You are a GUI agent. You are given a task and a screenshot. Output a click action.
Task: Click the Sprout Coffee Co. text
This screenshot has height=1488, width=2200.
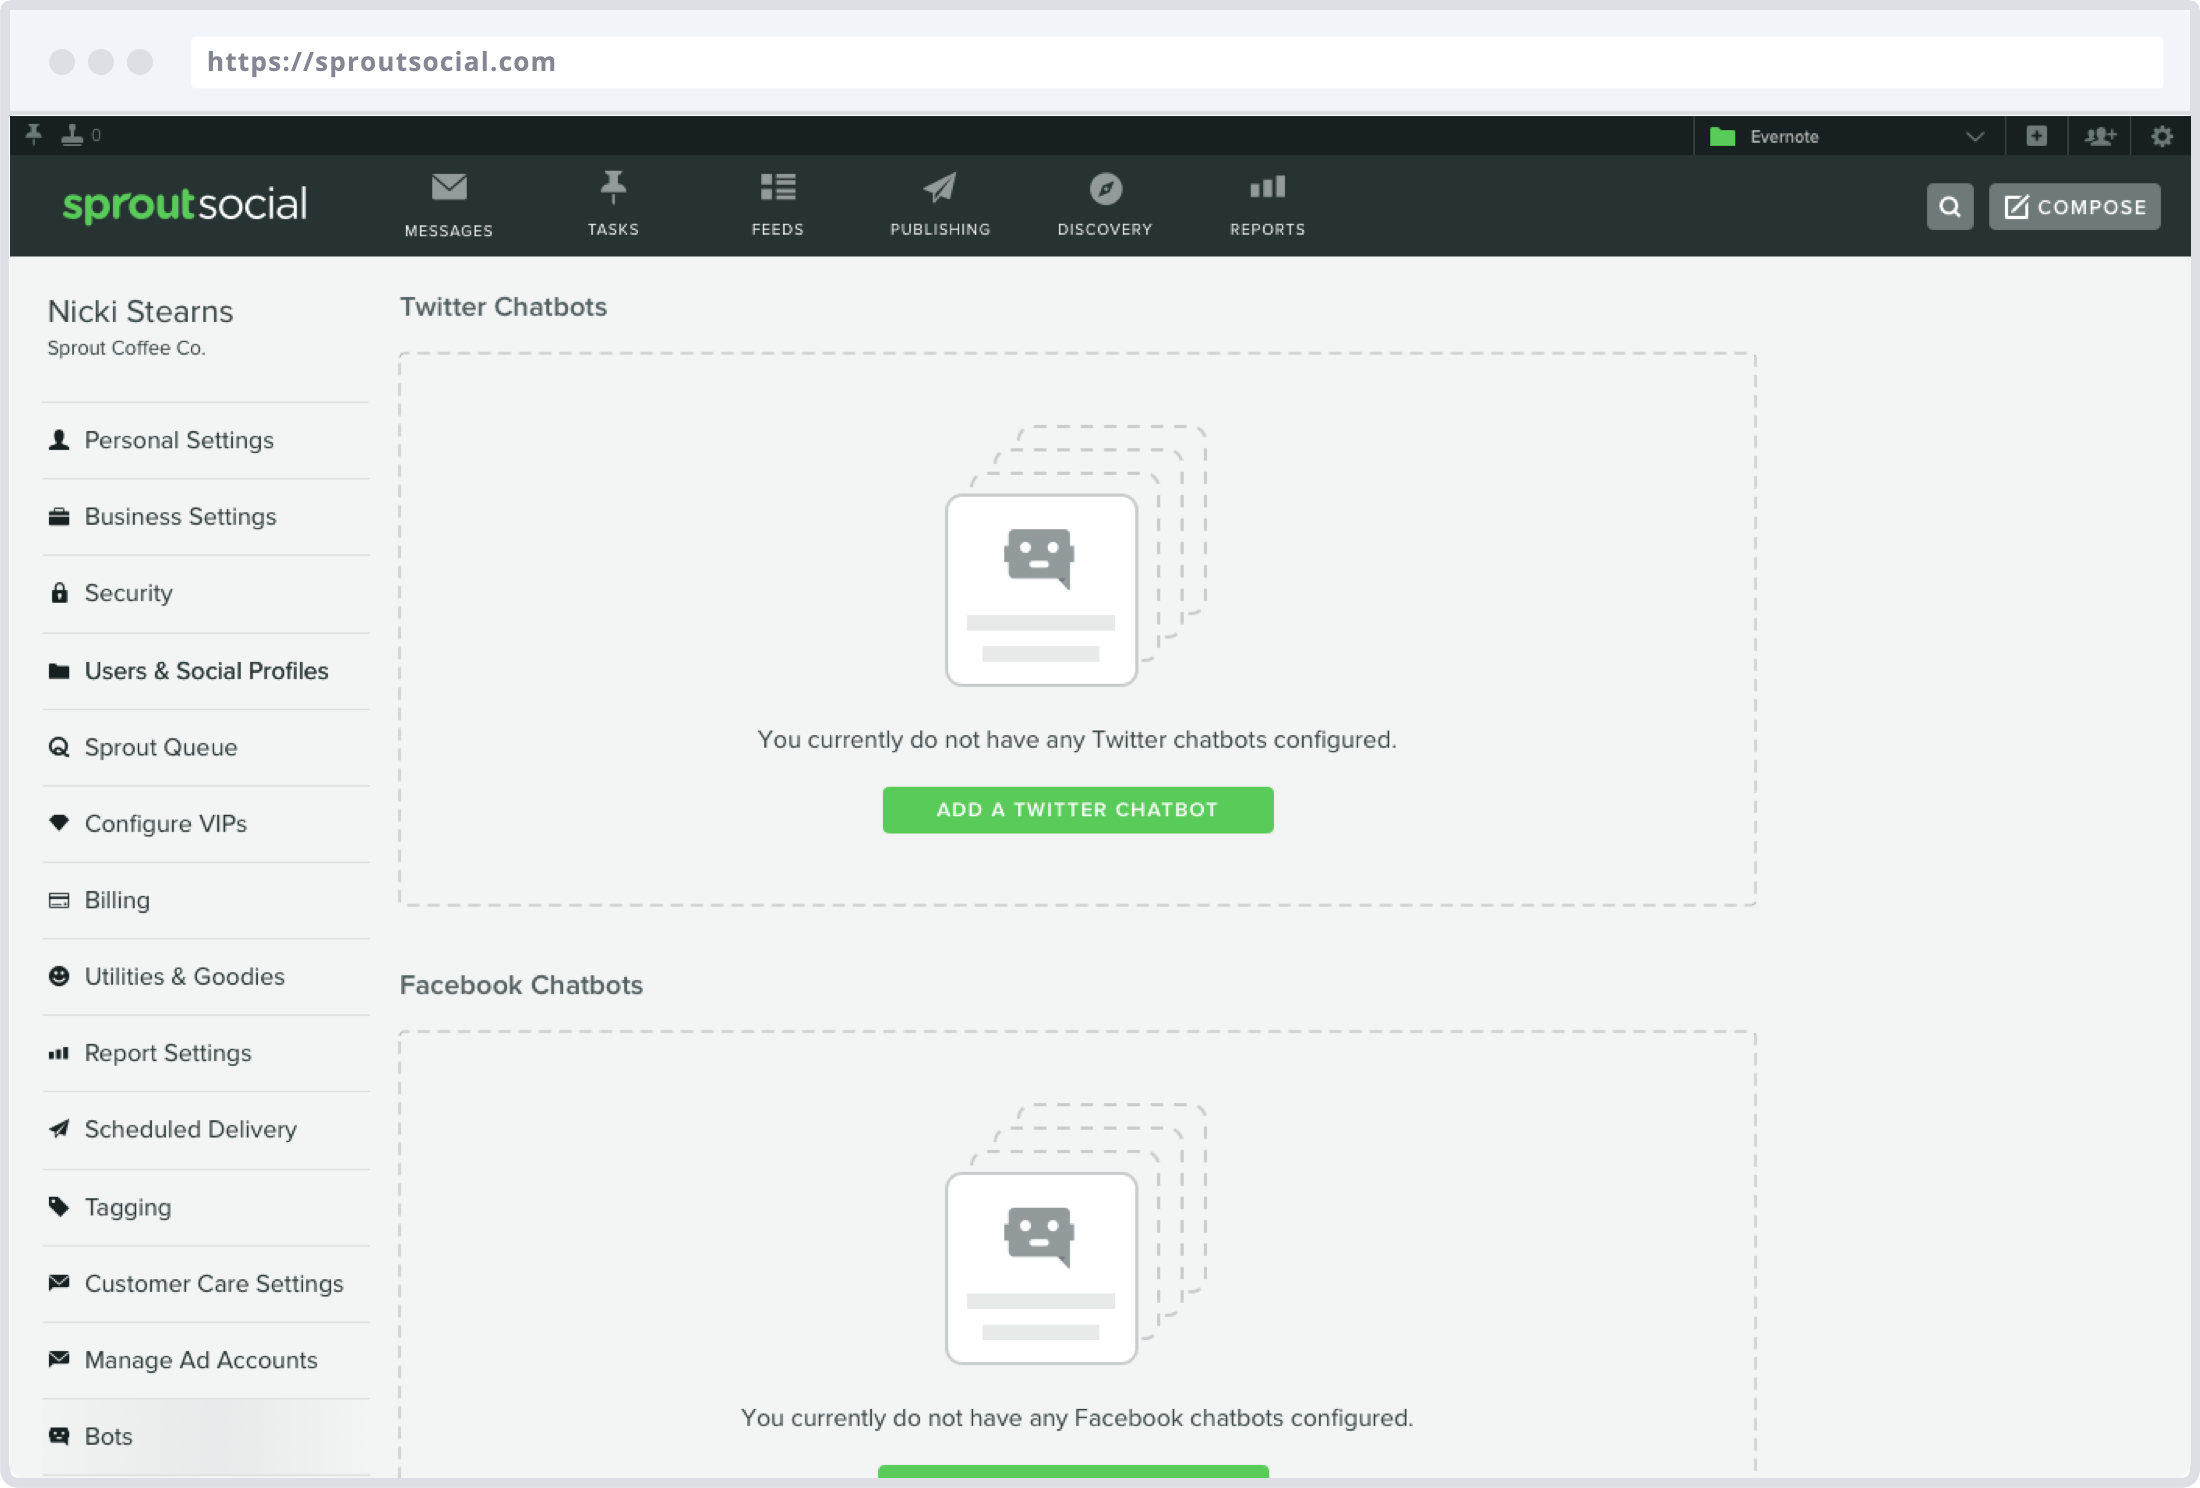click(126, 348)
